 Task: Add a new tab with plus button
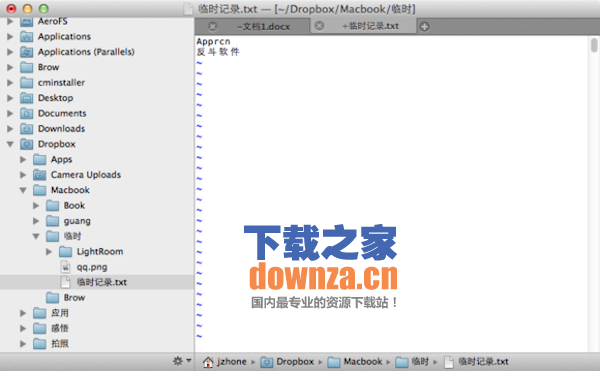424,26
